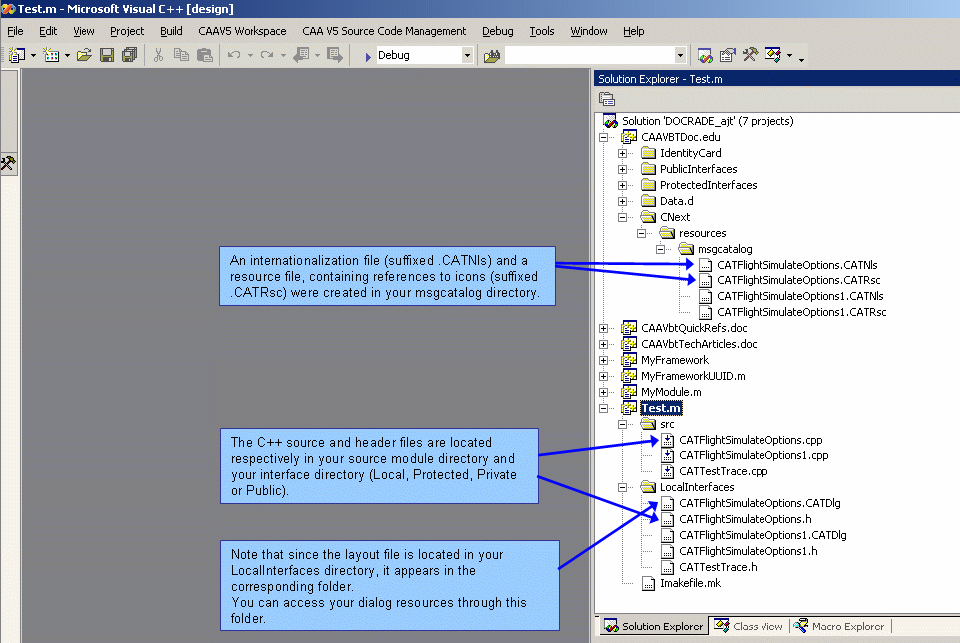Click the Save All toolbar icon
This screenshot has width=960, height=643.
click(x=129, y=55)
